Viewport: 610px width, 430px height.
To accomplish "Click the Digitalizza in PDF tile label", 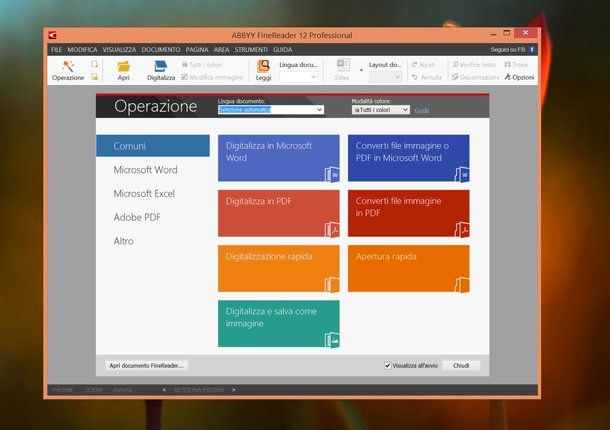I will pos(258,201).
